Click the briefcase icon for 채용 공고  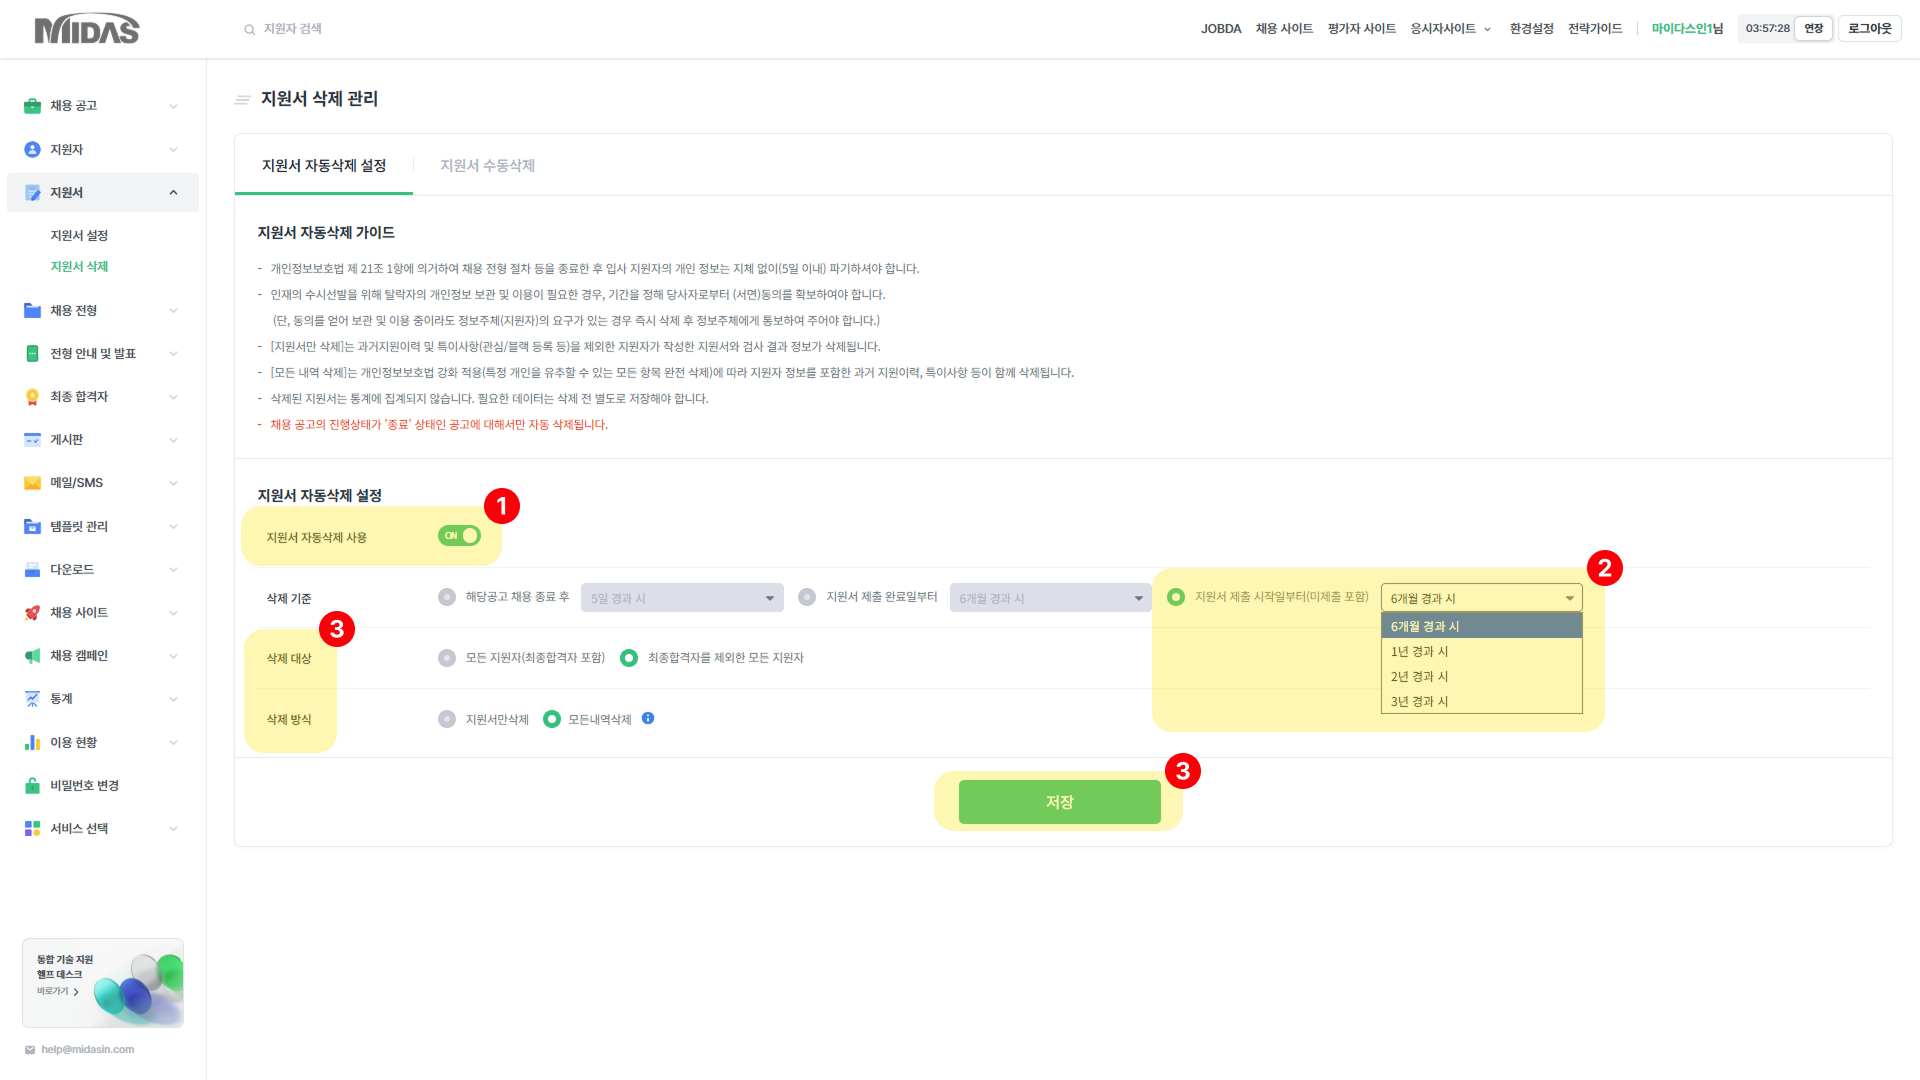click(x=32, y=106)
